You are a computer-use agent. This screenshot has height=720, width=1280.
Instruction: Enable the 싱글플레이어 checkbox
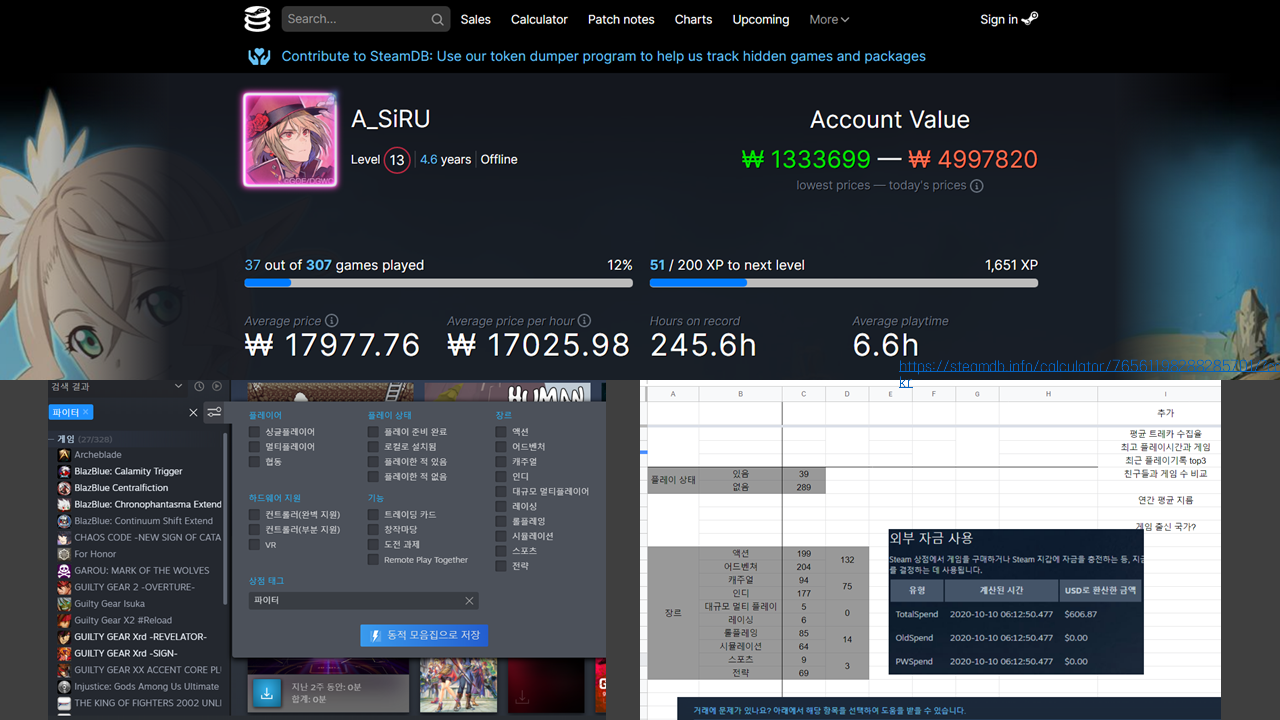[x=254, y=431]
